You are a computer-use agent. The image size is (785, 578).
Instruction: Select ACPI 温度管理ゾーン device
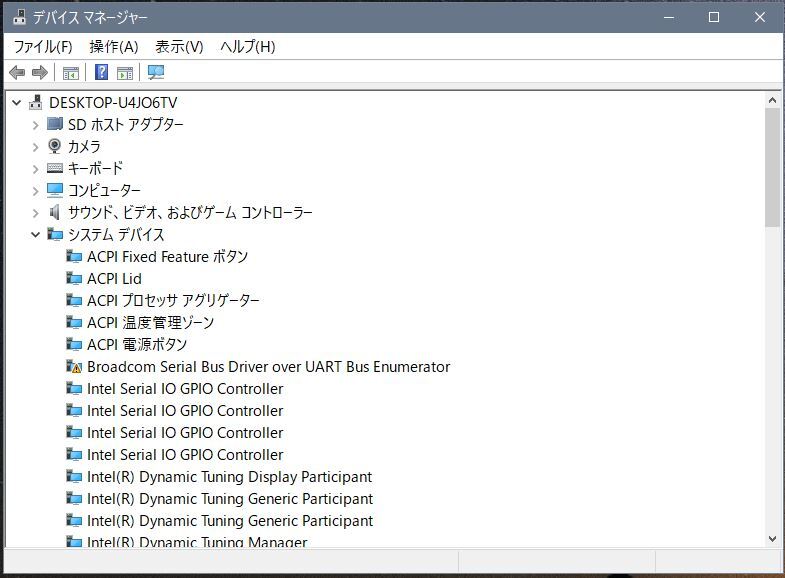point(151,323)
